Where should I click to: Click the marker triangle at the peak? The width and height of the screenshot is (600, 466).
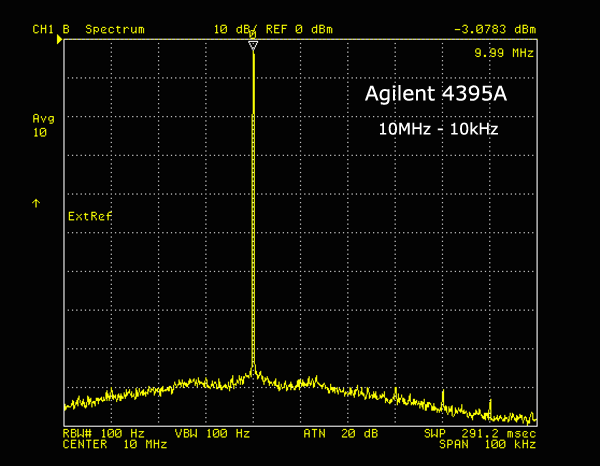(253, 46)
